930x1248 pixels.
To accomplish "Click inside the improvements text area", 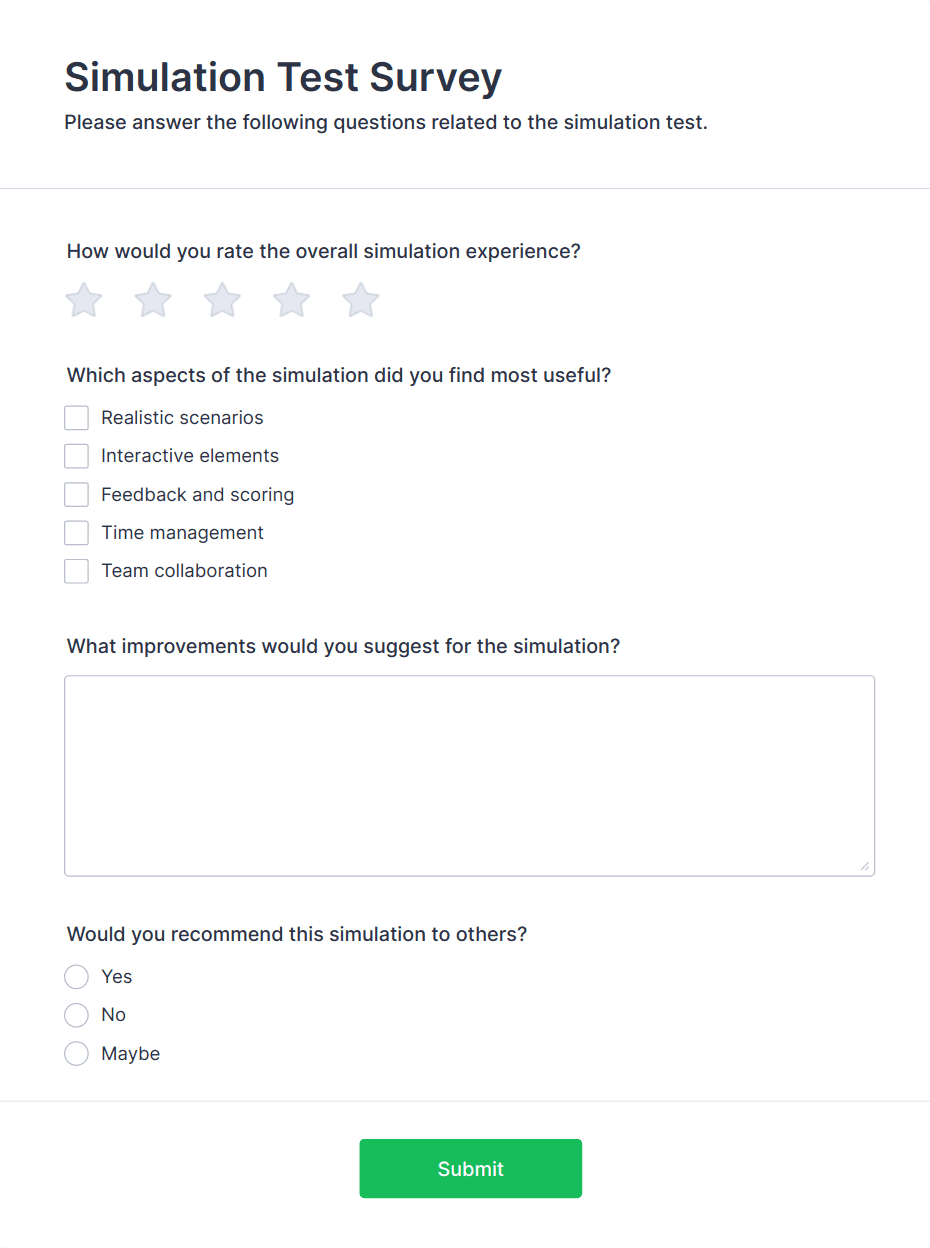I will (x=469, y=775).
